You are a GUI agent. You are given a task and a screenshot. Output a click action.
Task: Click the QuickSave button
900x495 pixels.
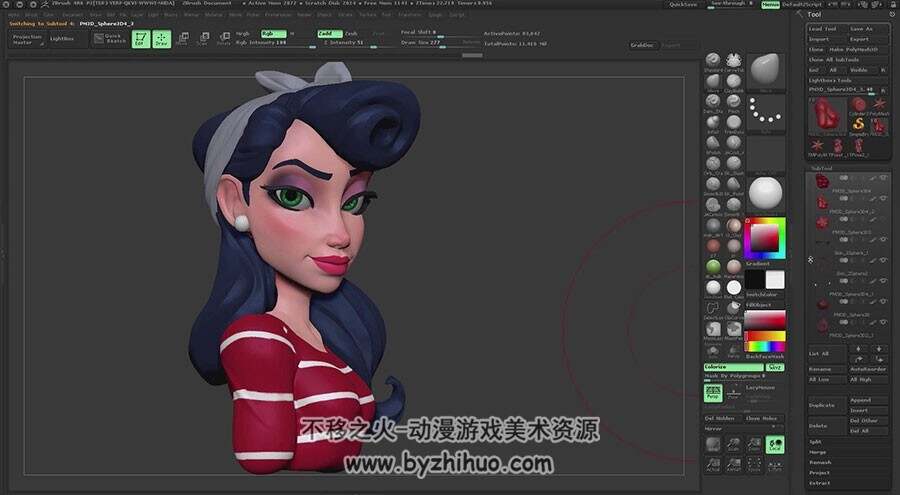[683, 5]
